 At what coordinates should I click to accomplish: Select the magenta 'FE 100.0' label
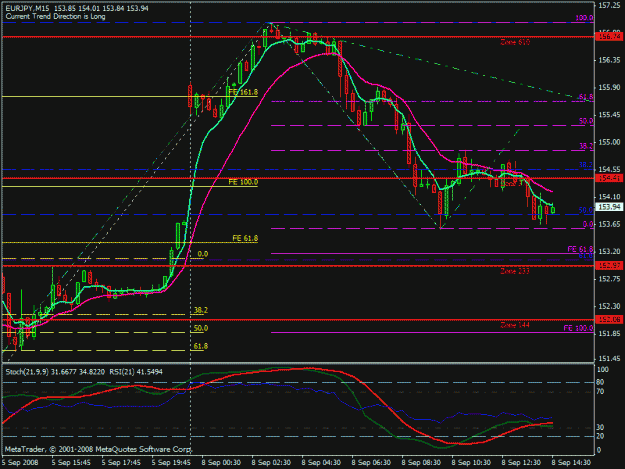click(578, 328)
